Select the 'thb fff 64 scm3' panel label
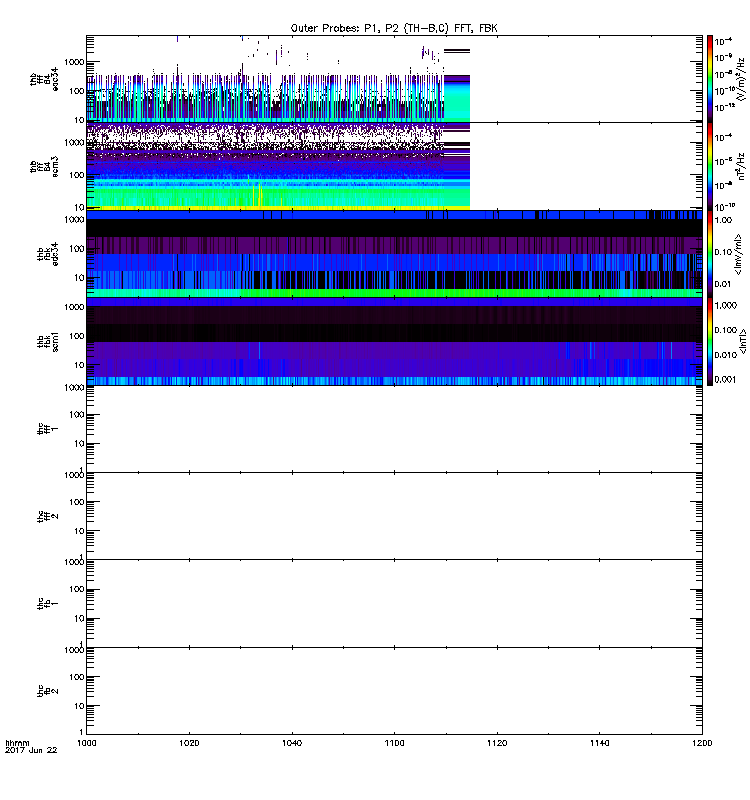This screenshot has height=800, width=750. pyautogui.click(x=44, y=166)
